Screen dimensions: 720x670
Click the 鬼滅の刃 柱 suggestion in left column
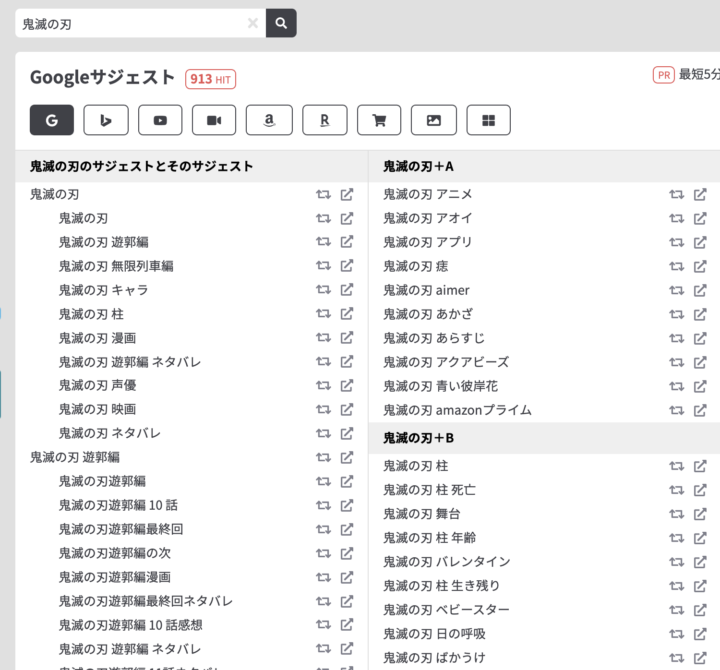pyautogui.click(x=91, y=314)
